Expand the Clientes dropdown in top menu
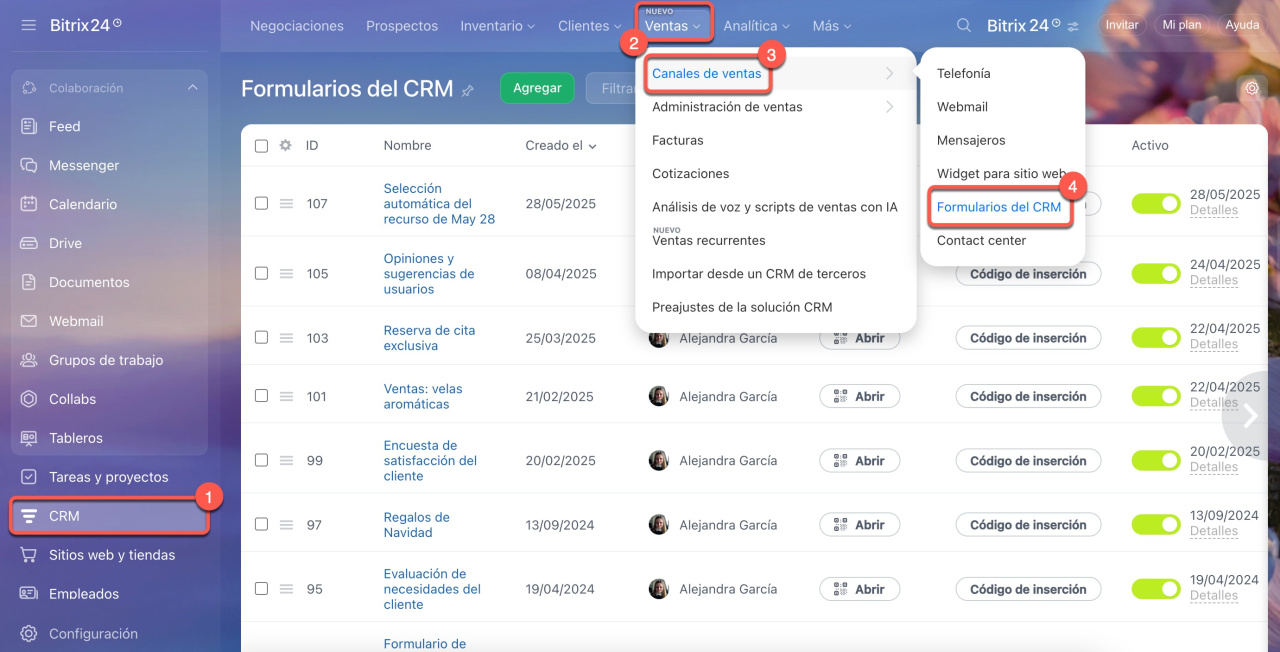 [589, 26]
